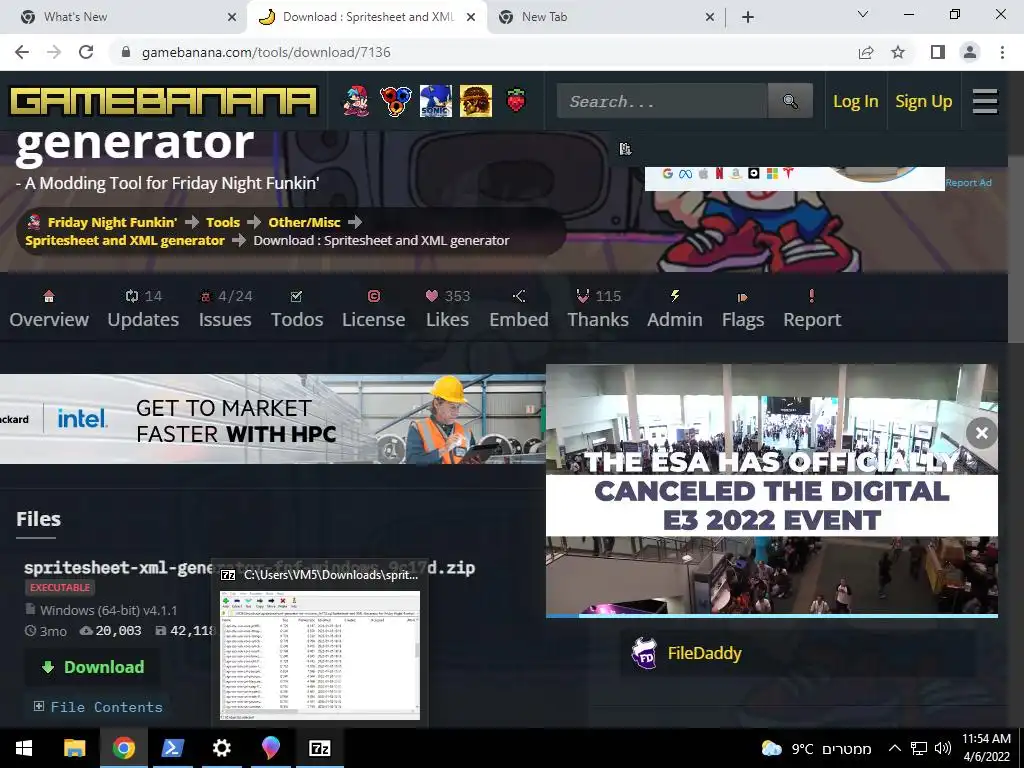Screen dimensions: 1024x768
Task: Open the Tools breadcrumb link
Action: [x=223, y=222]
